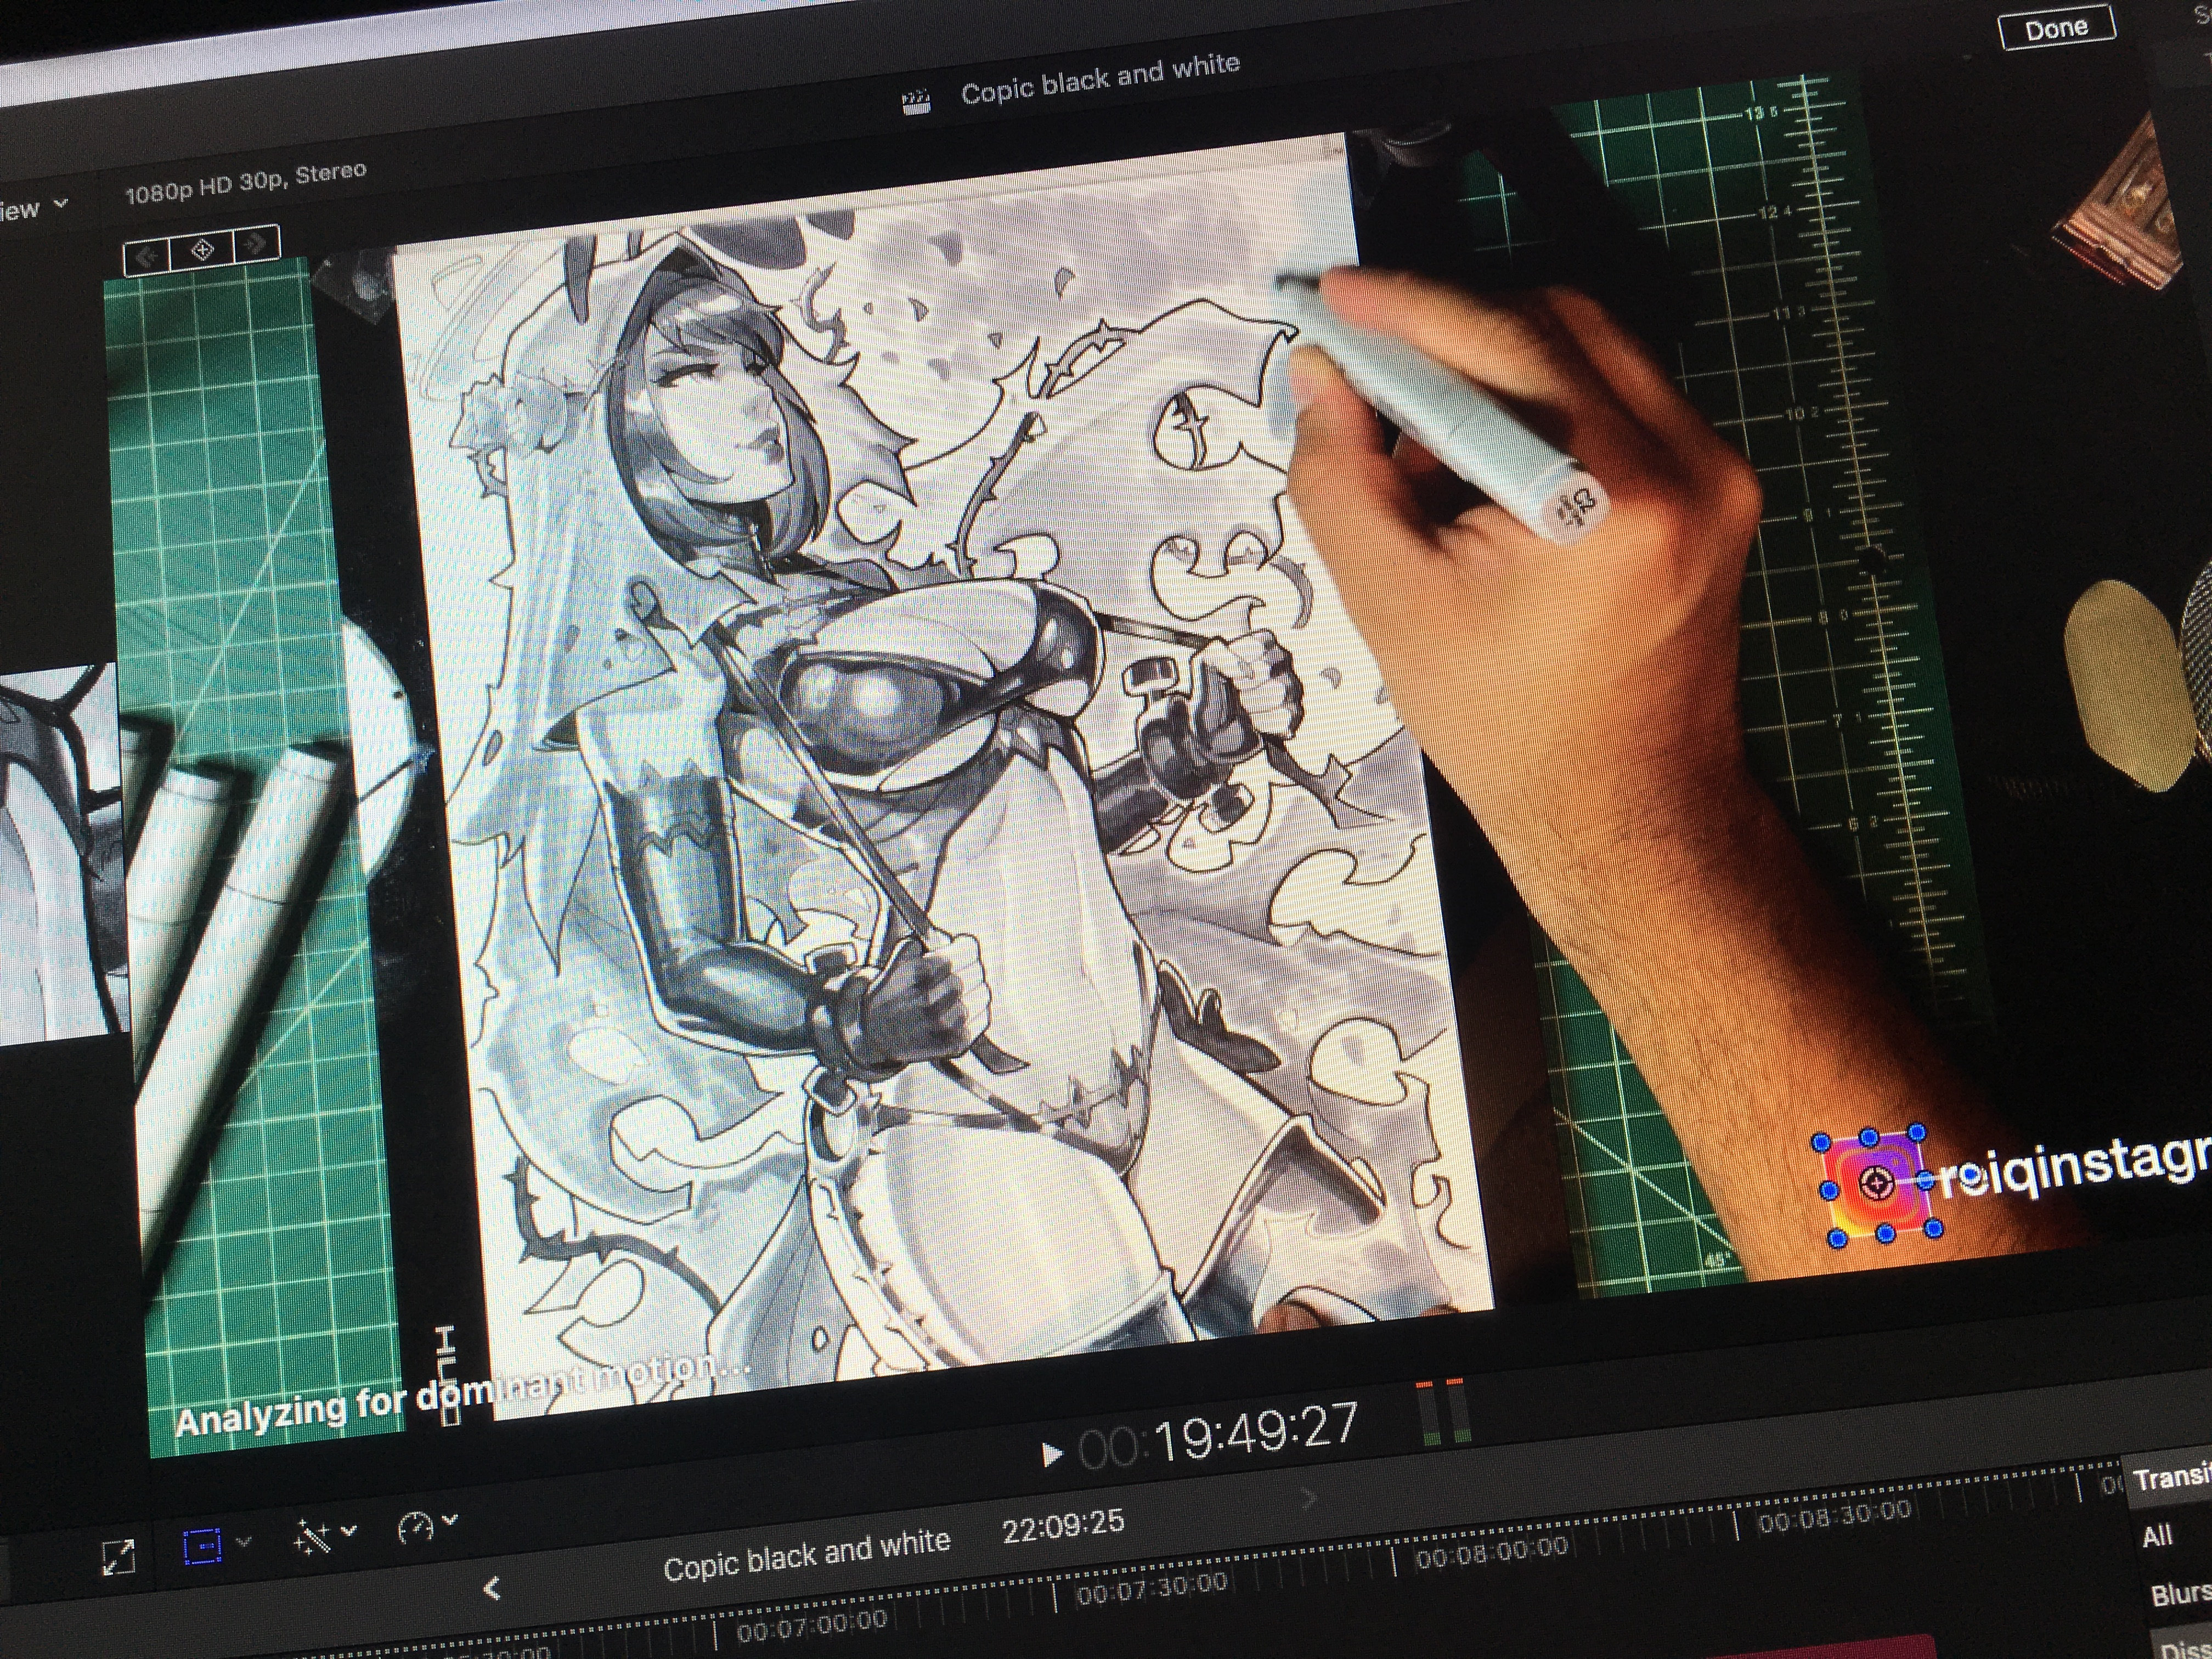Screen dimensions: 2212x1659
Task: Open the magic wand enhancements tool
Action: click(x=311, y=1537)
